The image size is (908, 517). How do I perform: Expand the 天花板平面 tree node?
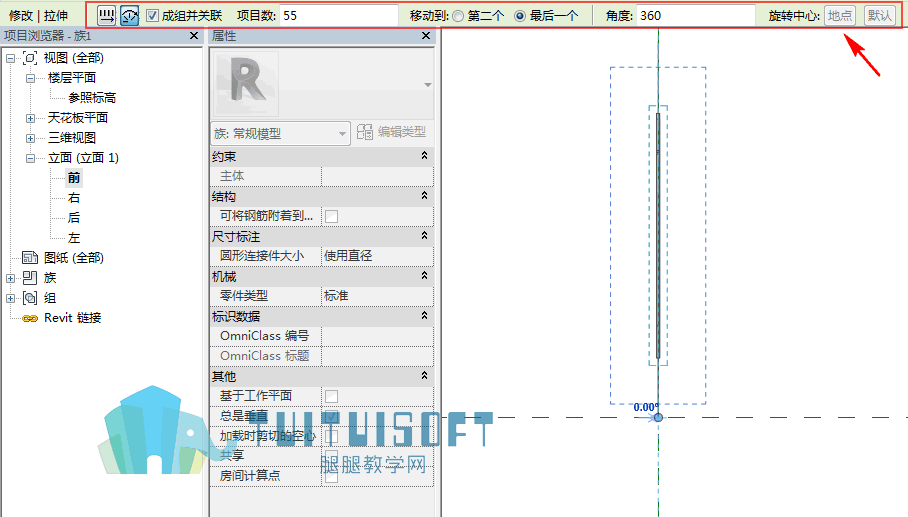[x=30, y=118]
